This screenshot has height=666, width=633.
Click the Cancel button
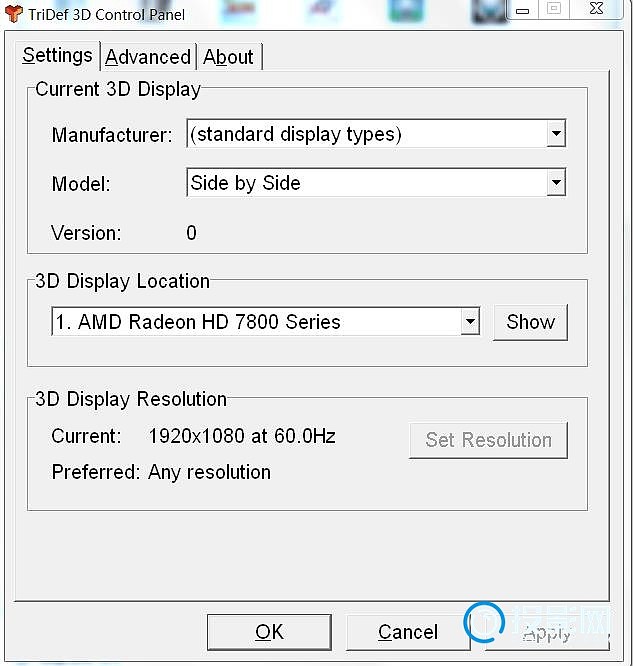(x=408, y=632)
